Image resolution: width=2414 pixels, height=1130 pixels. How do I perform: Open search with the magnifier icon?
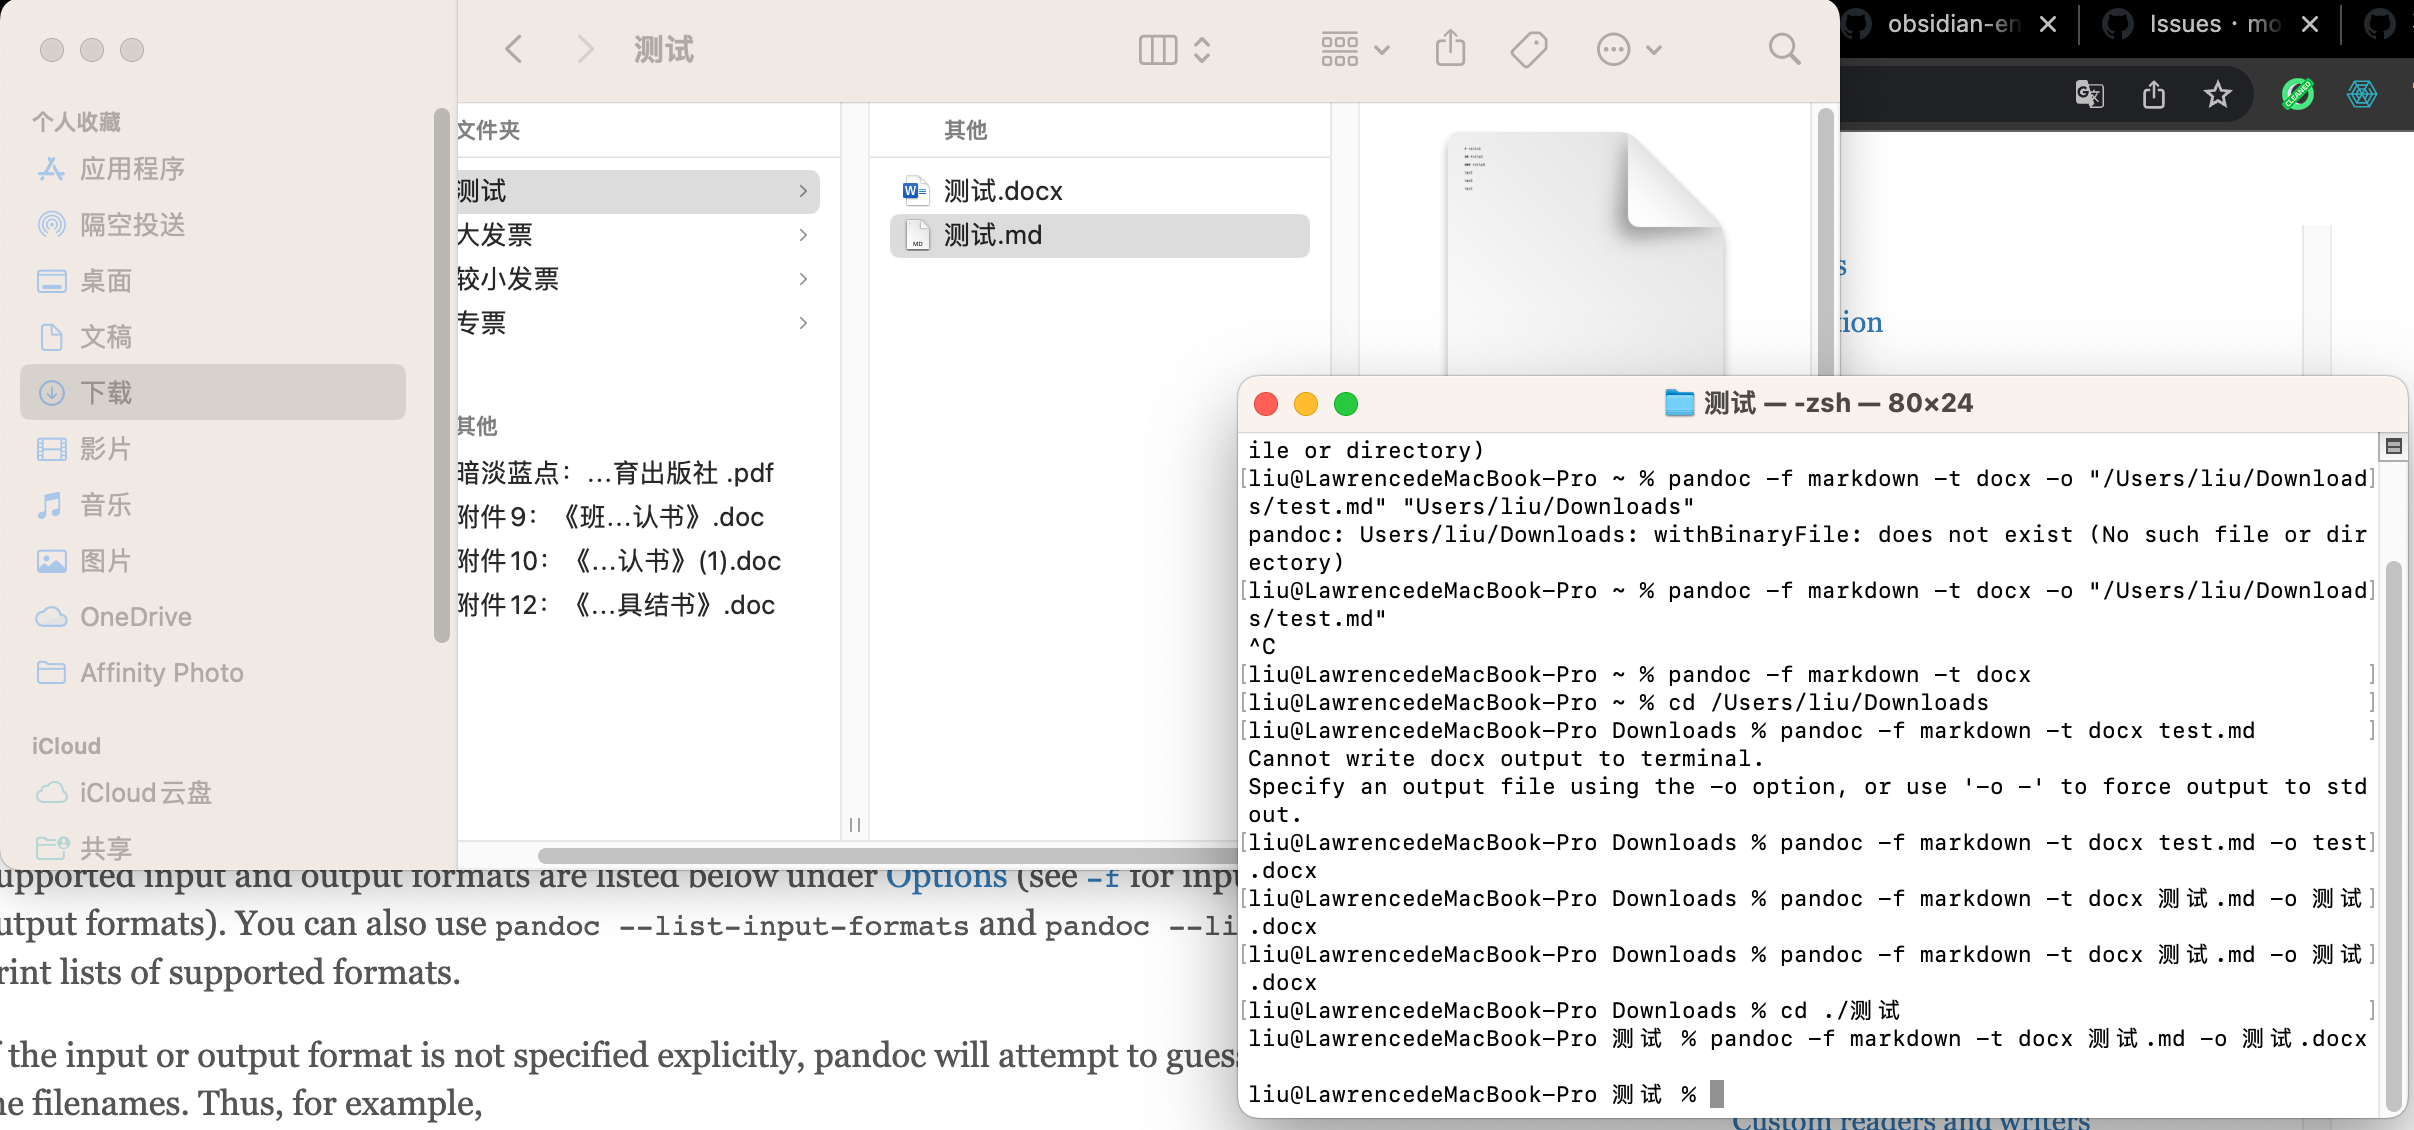pyautogui.click(x=1783, y=48)
